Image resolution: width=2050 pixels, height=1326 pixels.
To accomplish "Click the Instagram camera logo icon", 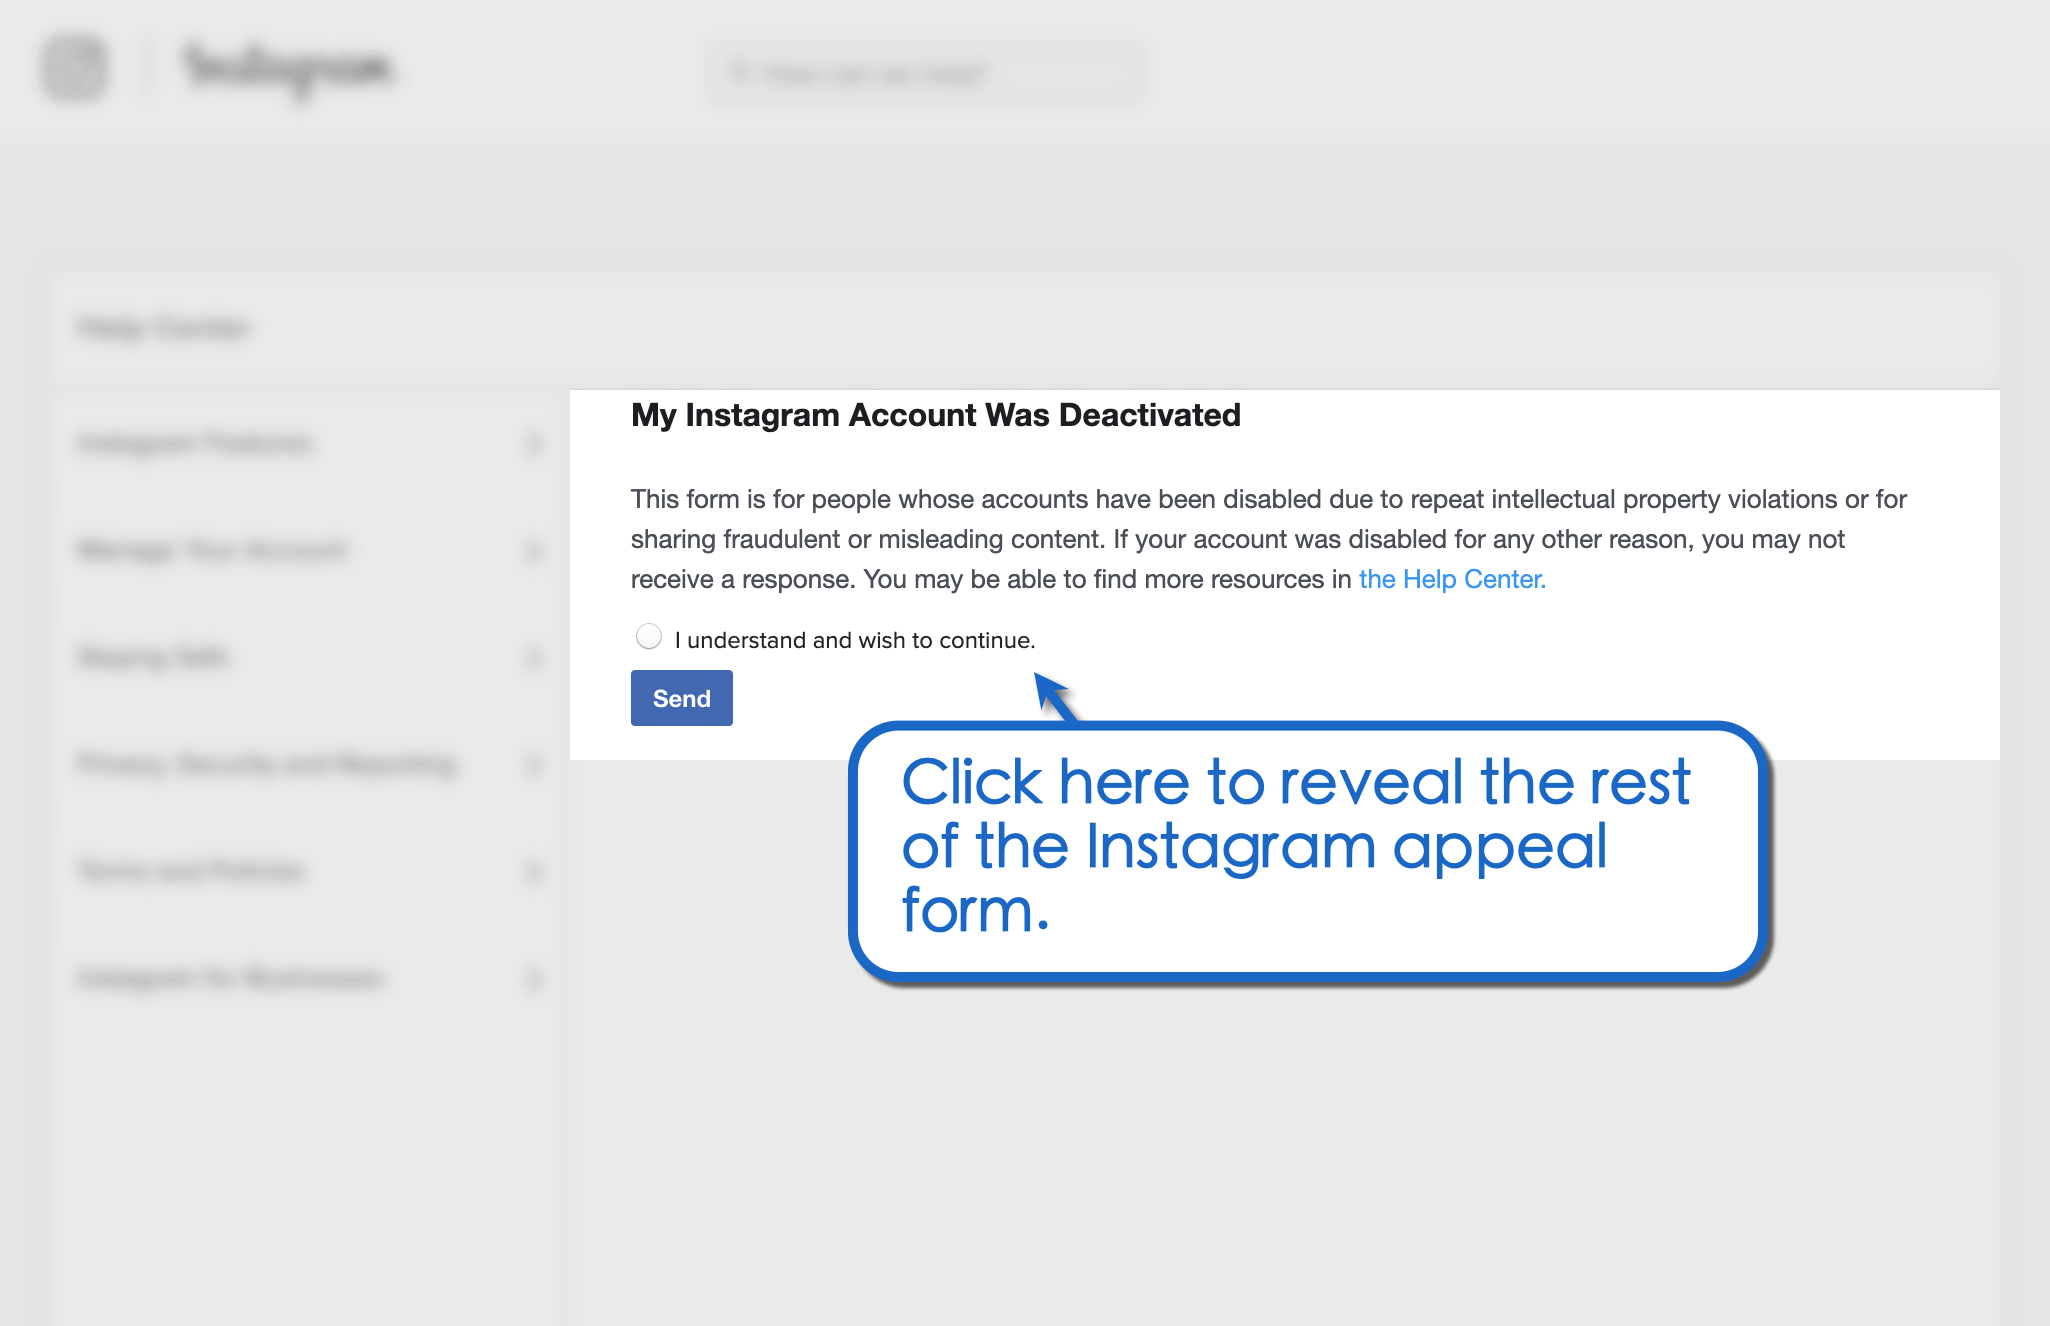I will (x=75, y=68).
